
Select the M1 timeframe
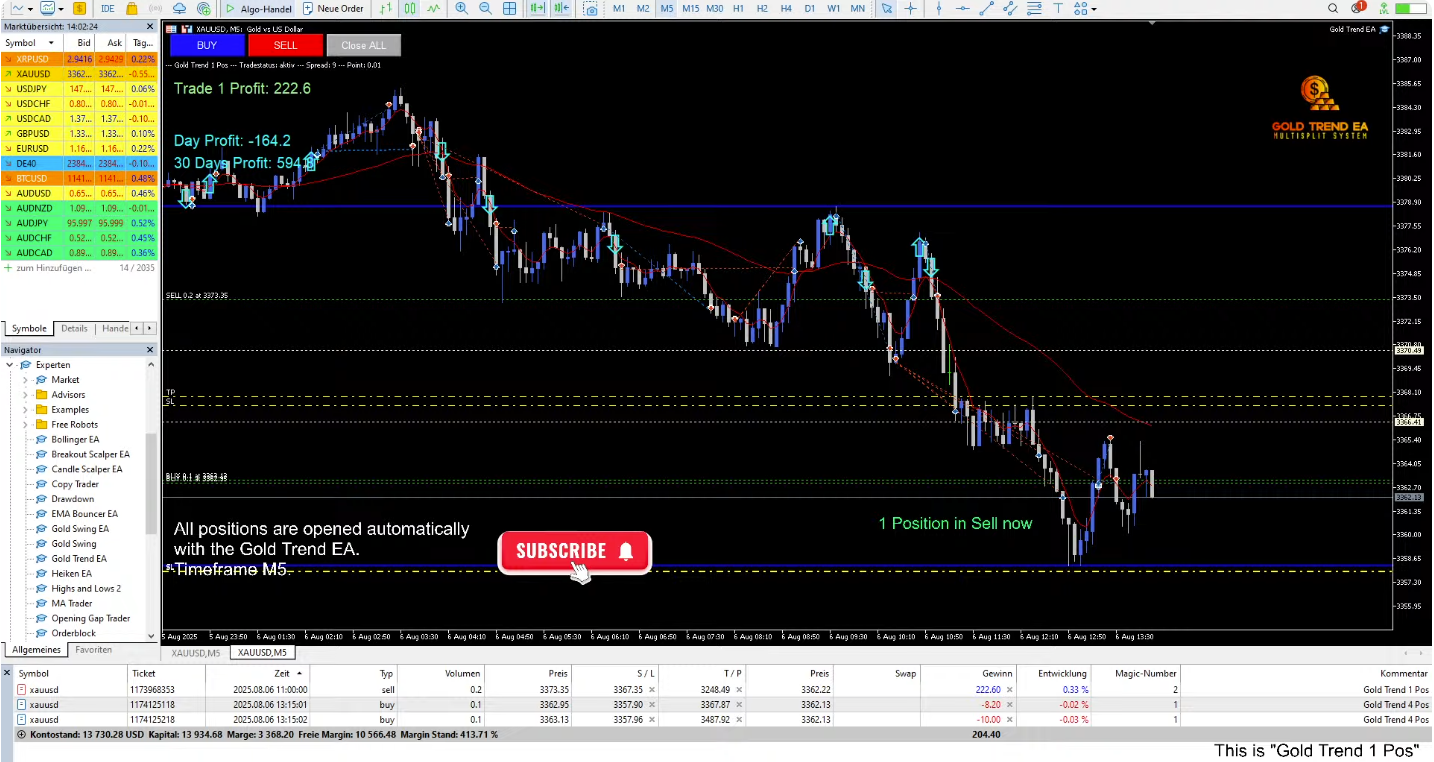(x=619, y=8)
